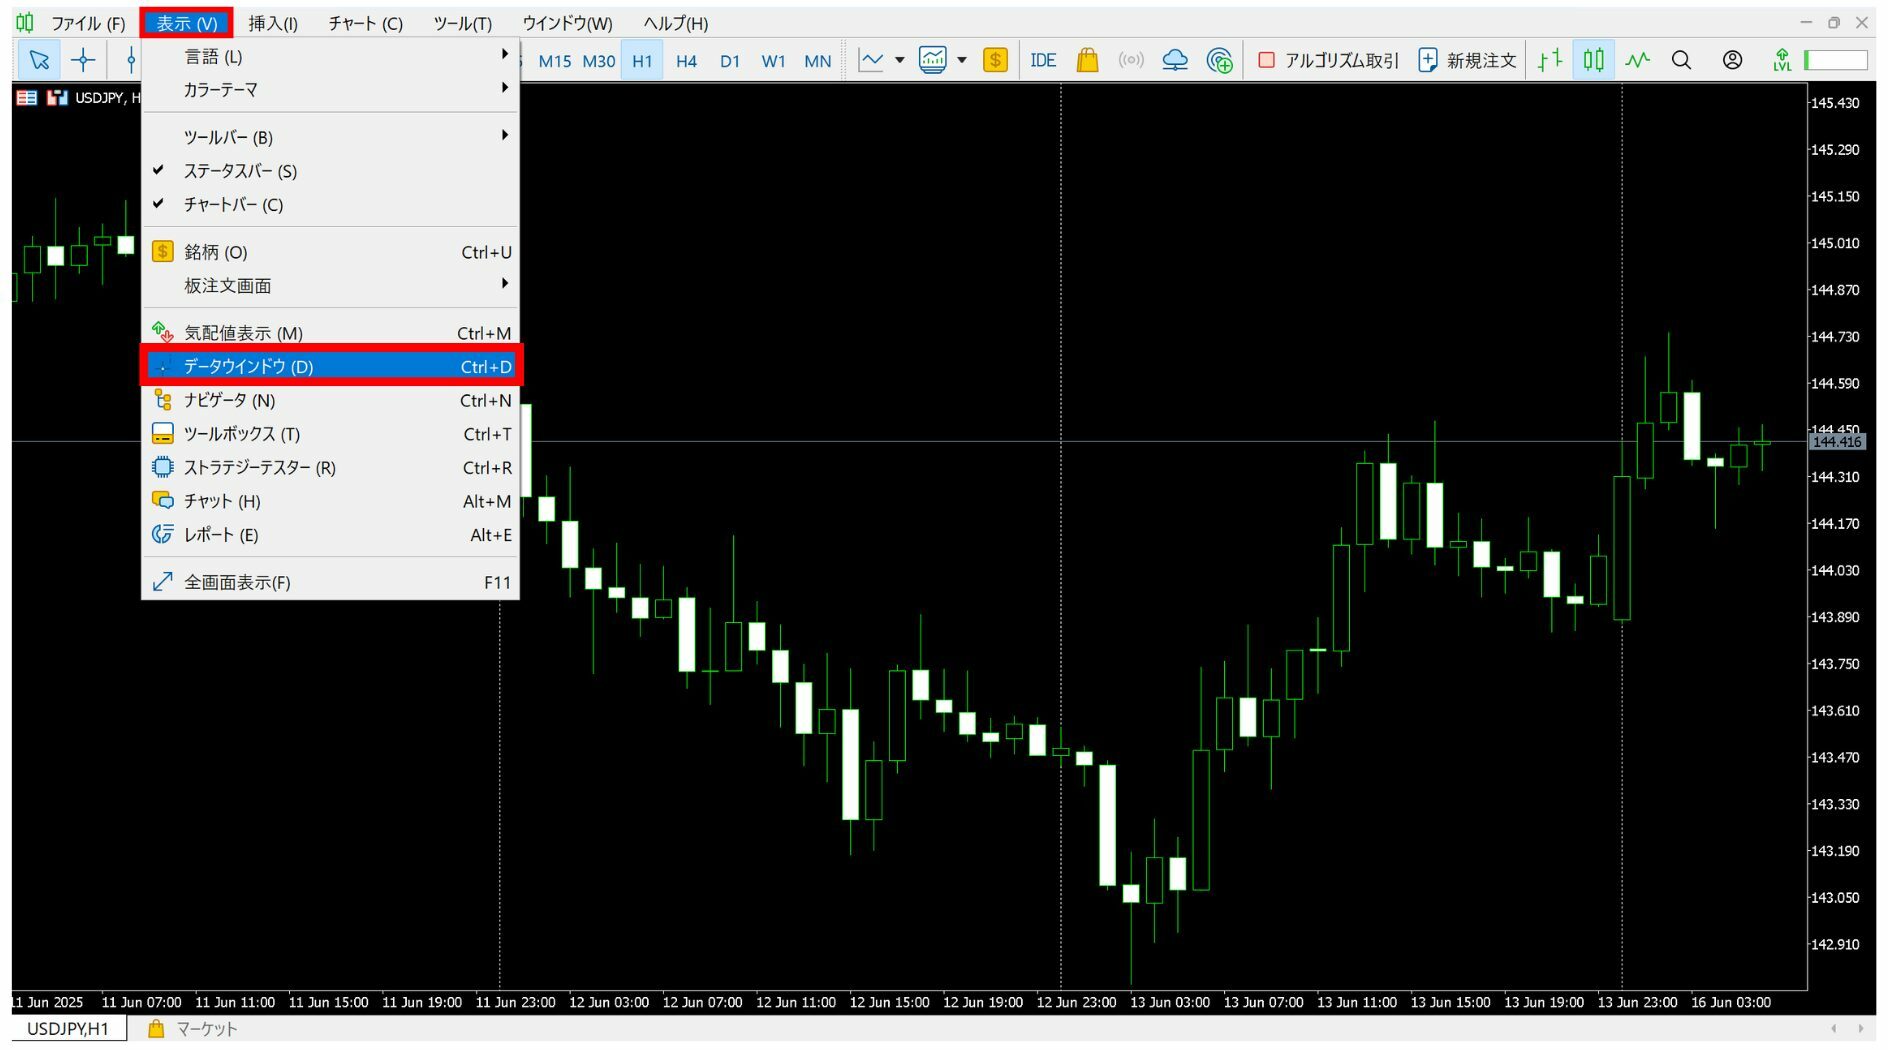Select the crosshair cursor tool
Image resolution: width=1888 pixels, height=1050 pixels.
[x=83, y=60]
